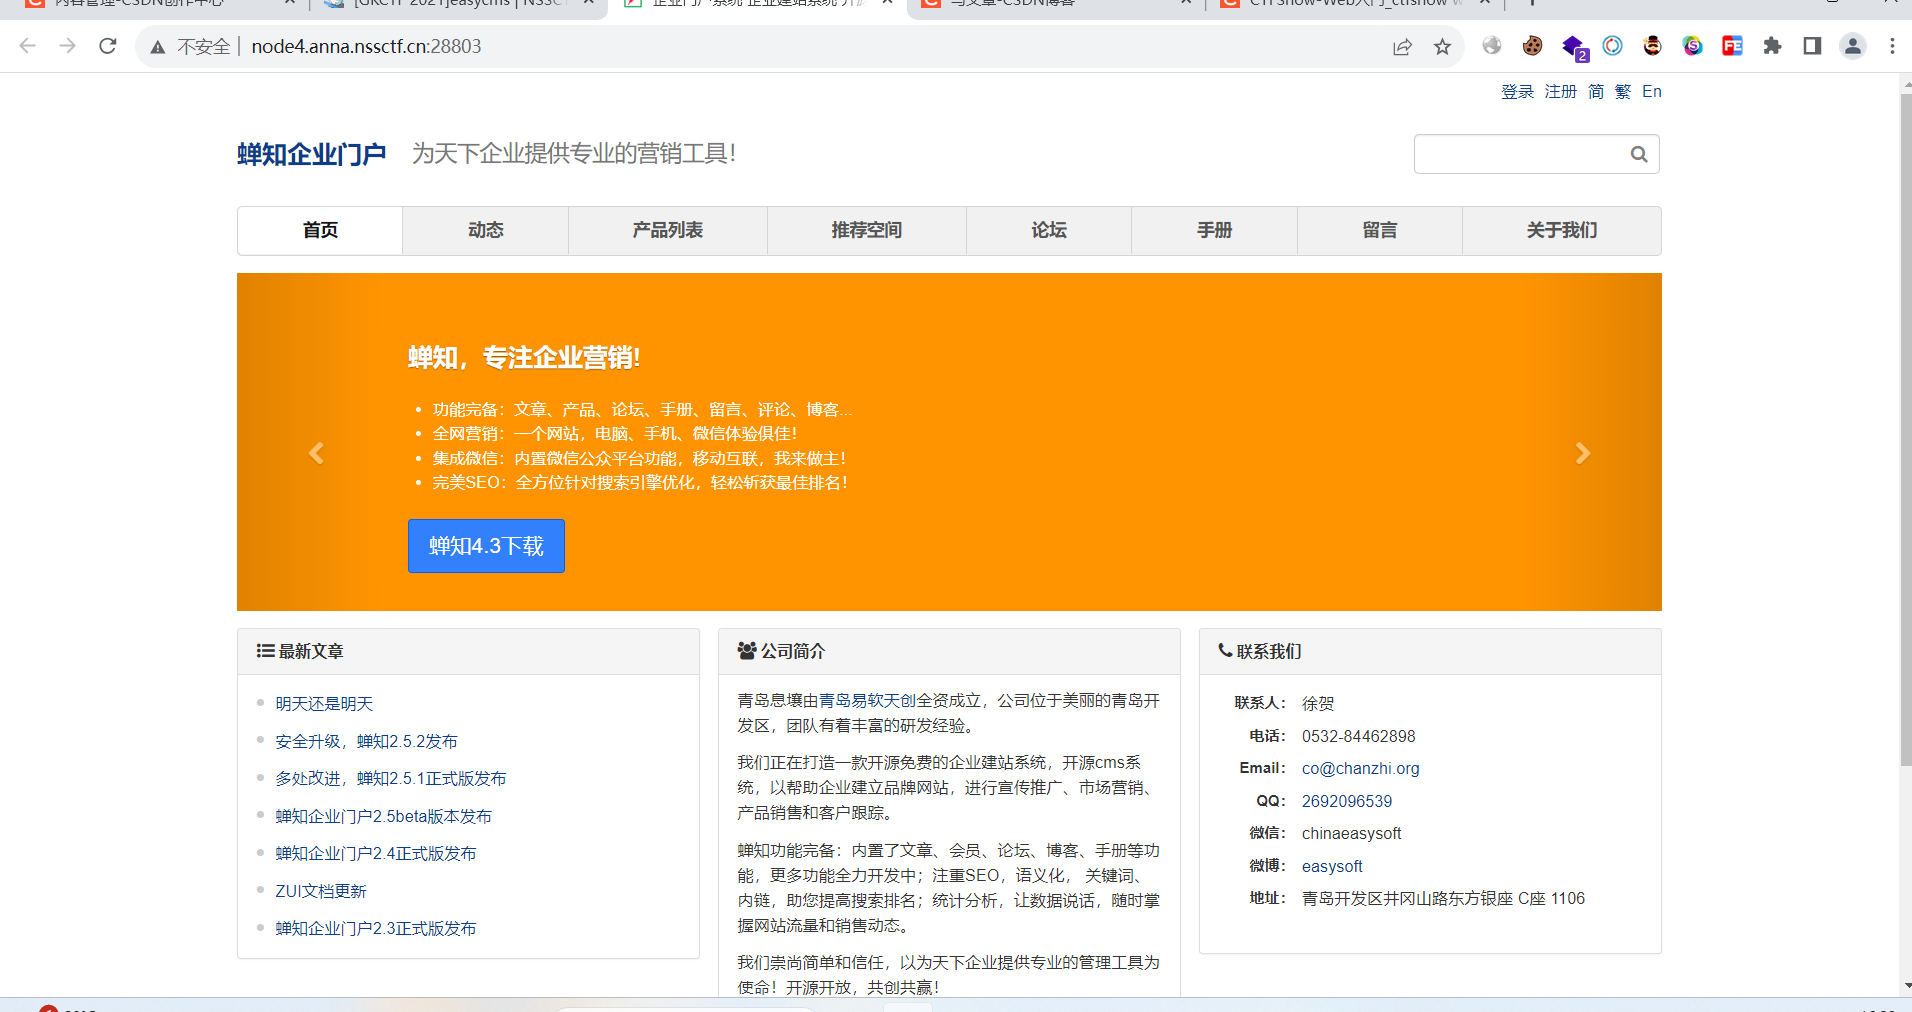Open the 手册 navigation tab
Image resolution: width=1912 pixels, height=1012 pixels.
click(1215, 230)
